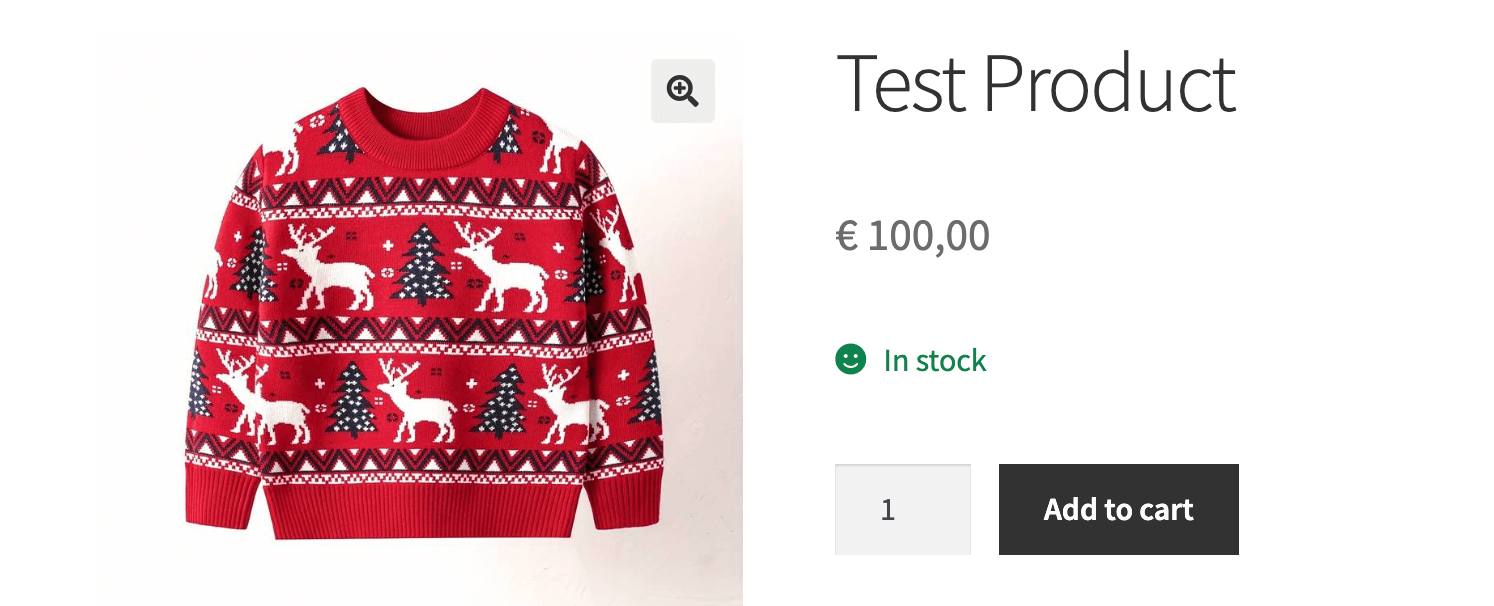The image size is (1494, 606).
Task: Click the € 100,00 price
Action: point(913,236)
